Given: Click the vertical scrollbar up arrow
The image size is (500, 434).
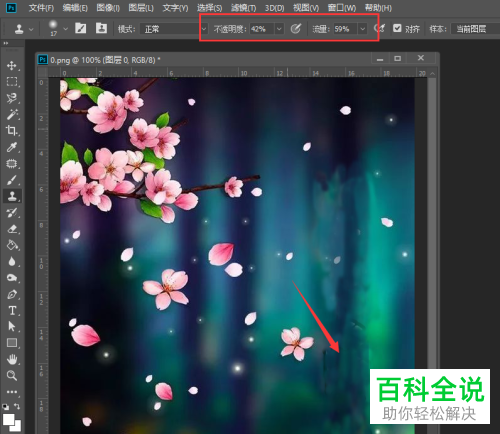Looking at the screenshot, I should point(432,73).
